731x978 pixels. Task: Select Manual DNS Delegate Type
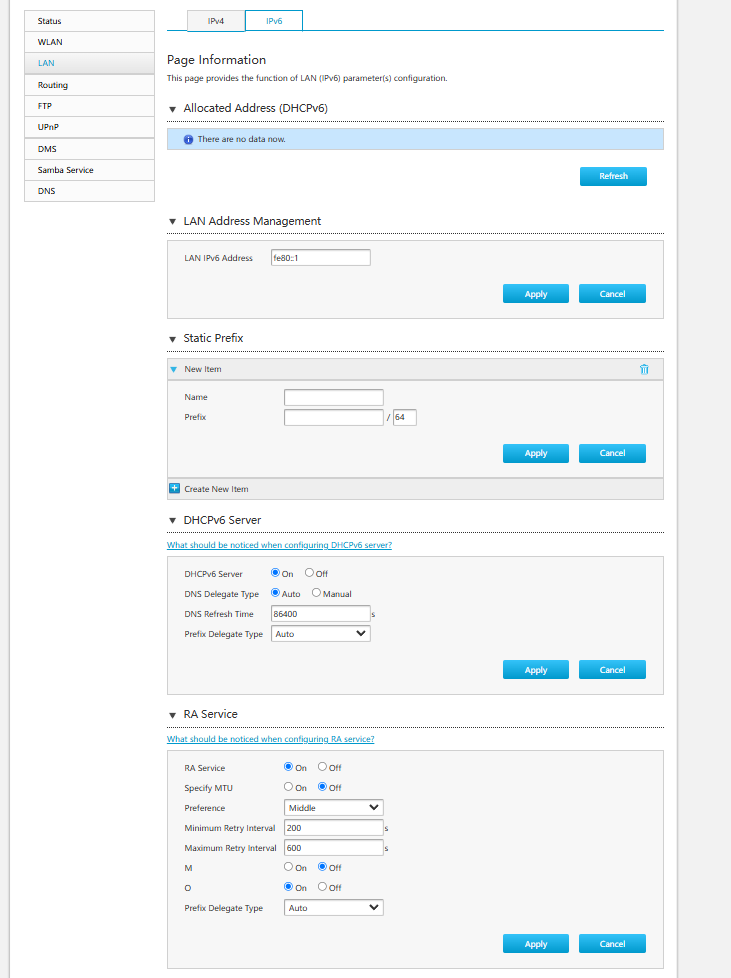316,593
